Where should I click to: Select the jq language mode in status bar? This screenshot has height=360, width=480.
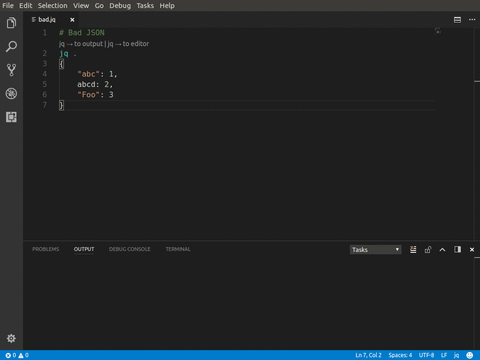point(456,355)
